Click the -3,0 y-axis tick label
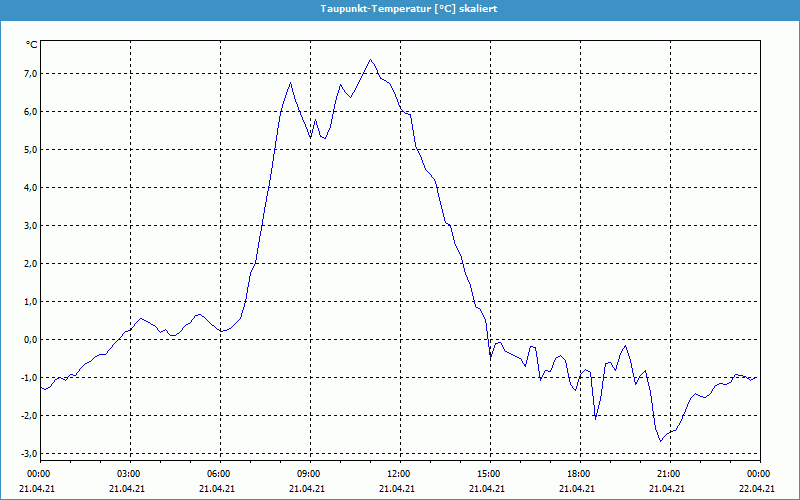 (27, 454)
